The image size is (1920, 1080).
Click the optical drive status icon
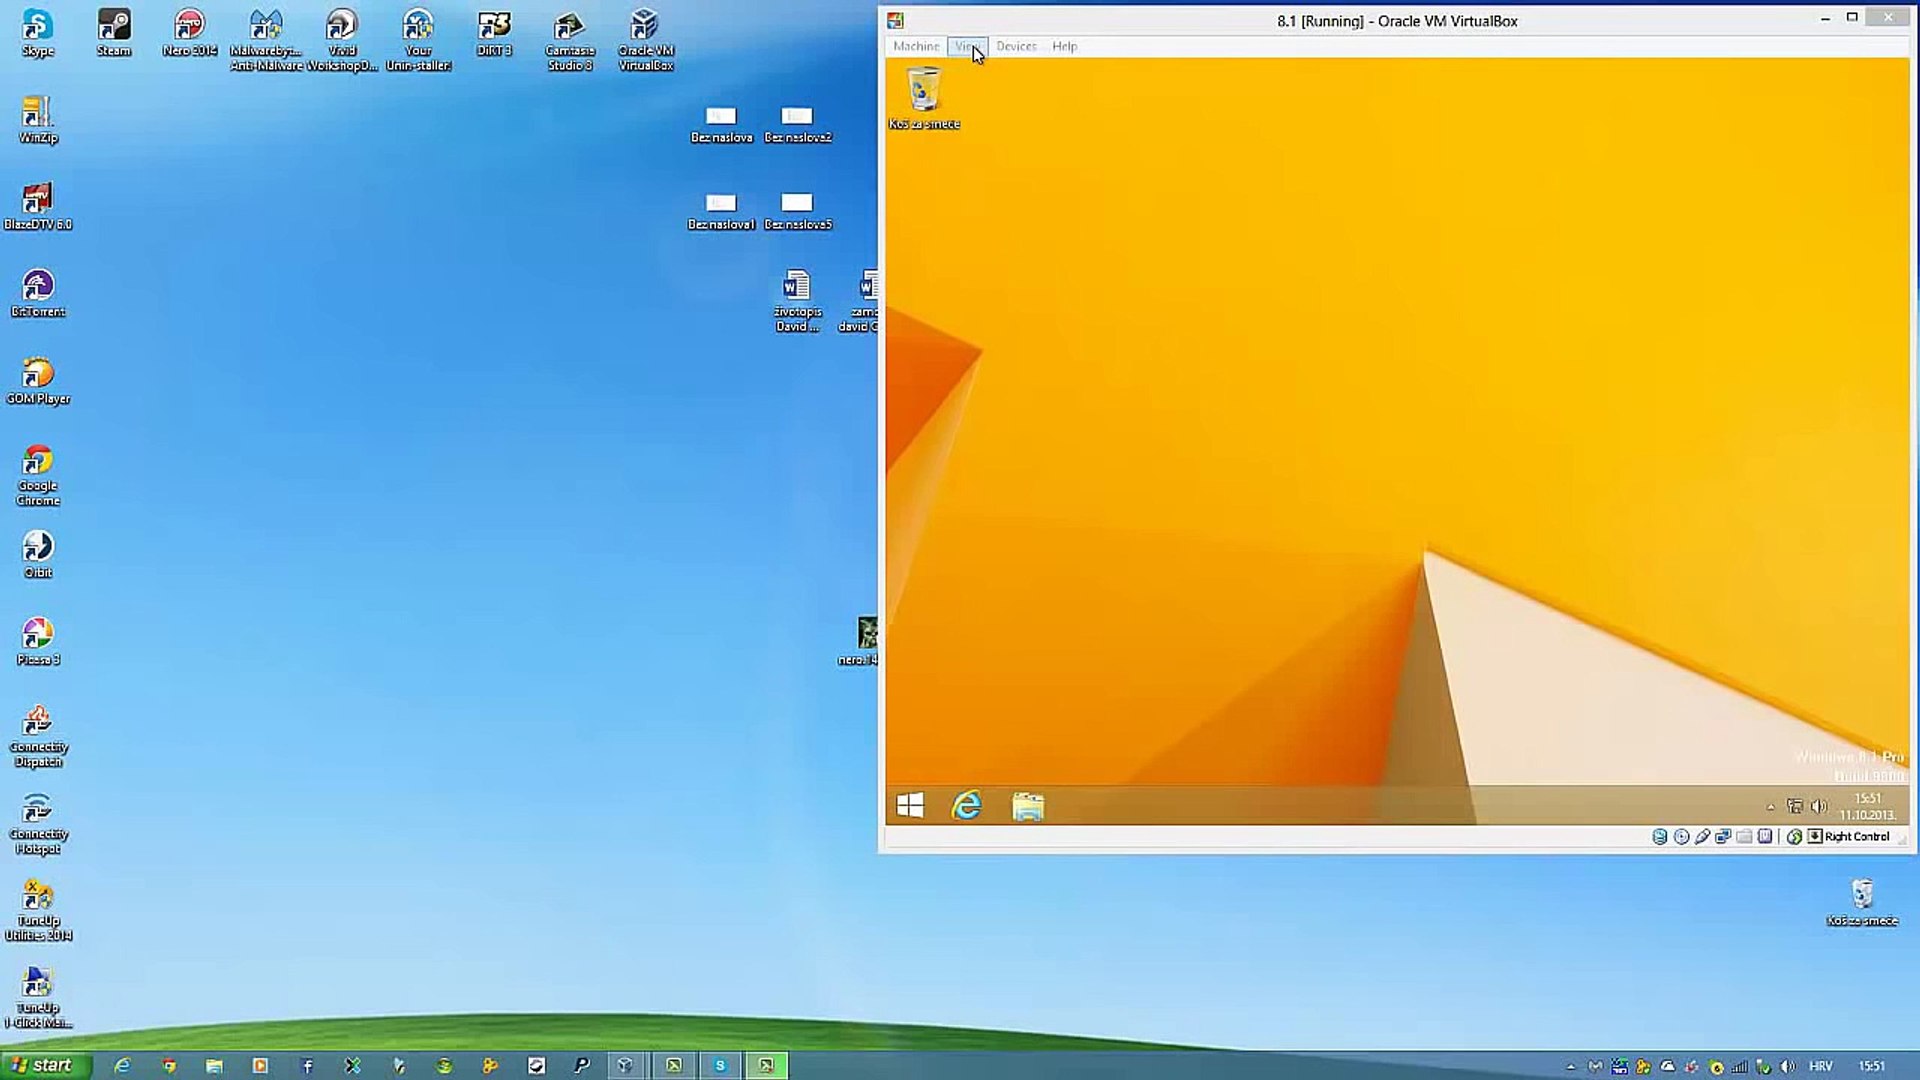[x=1681, y=837]
